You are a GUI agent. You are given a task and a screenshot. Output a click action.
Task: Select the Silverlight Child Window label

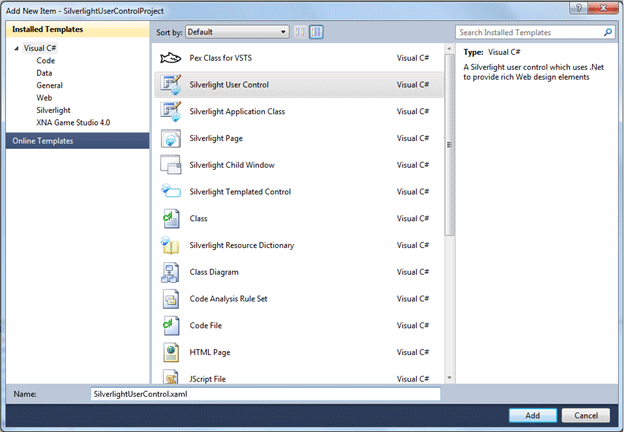(x=232, y=165)
